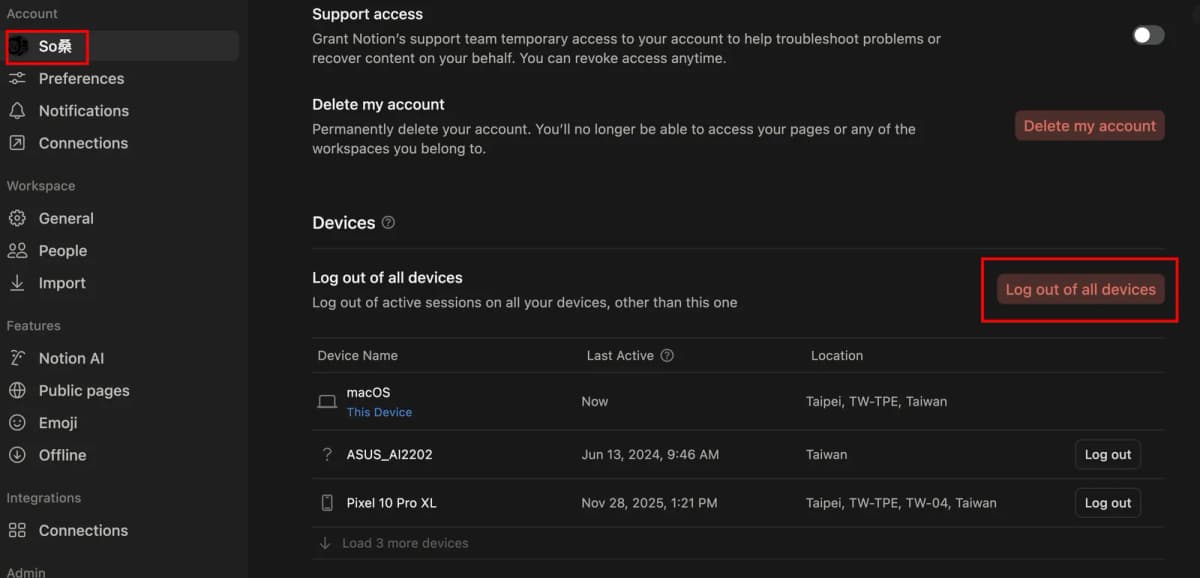Viewport: 1200px width, 578px height.
Task: Click the red Delete my account button
Action: click(1090, 126)
